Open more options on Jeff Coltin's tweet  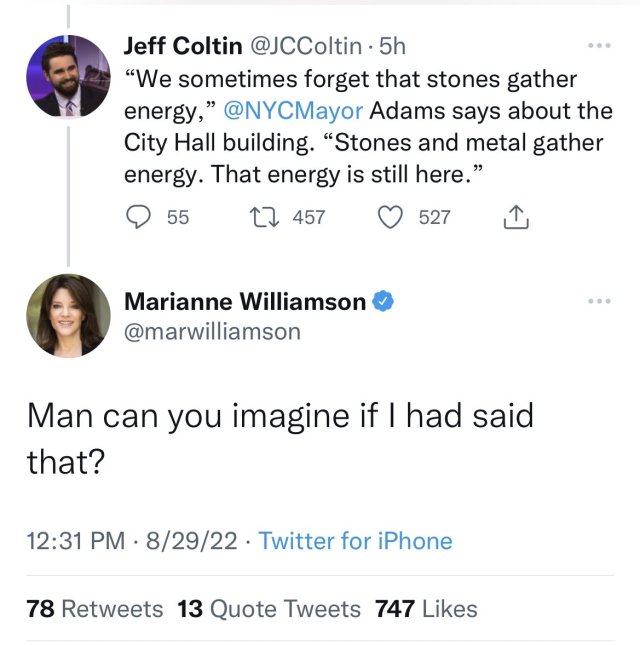click(x=598, y=46)
